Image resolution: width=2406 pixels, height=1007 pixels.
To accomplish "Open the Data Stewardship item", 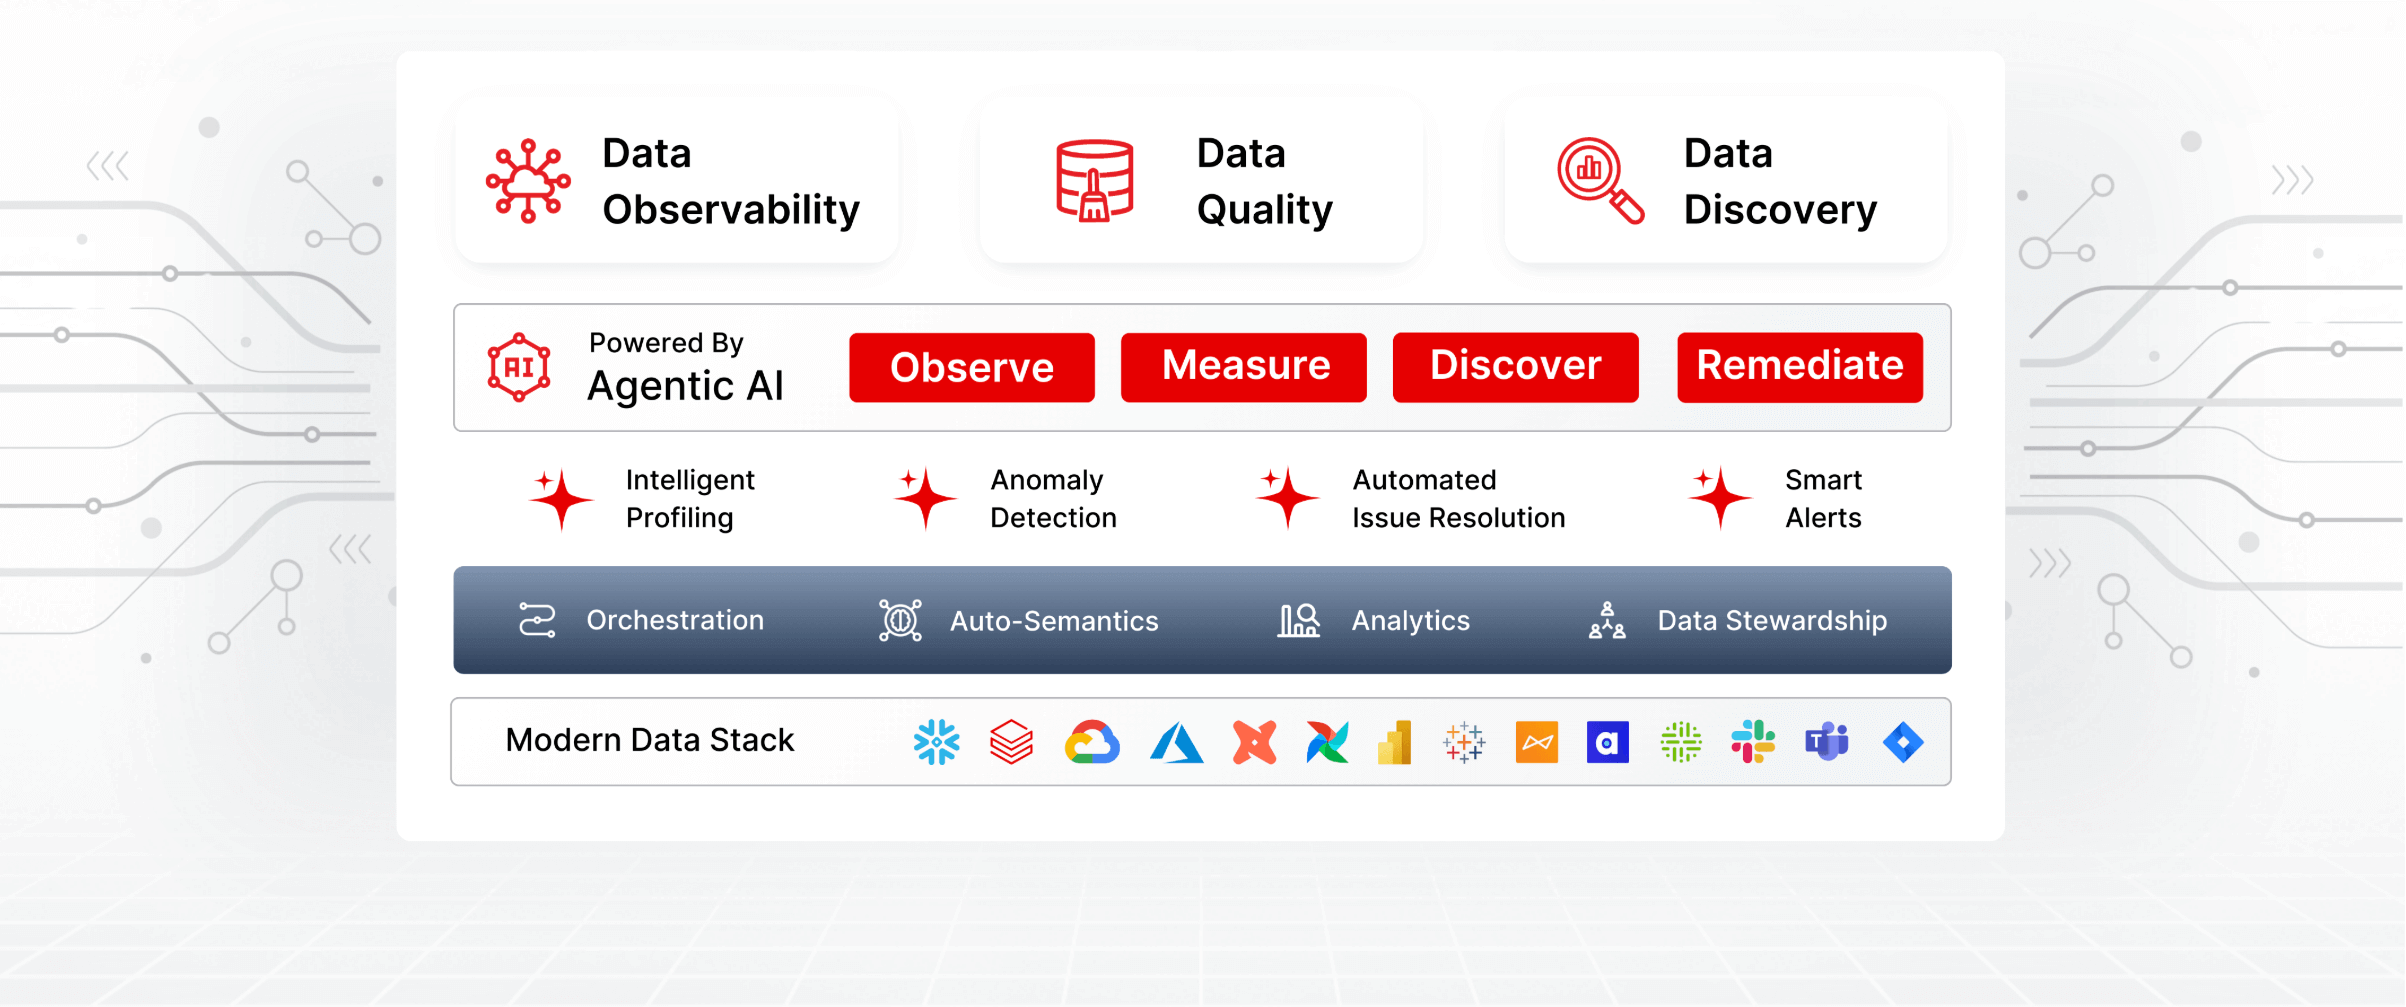I will click(x=1771, y=621).
